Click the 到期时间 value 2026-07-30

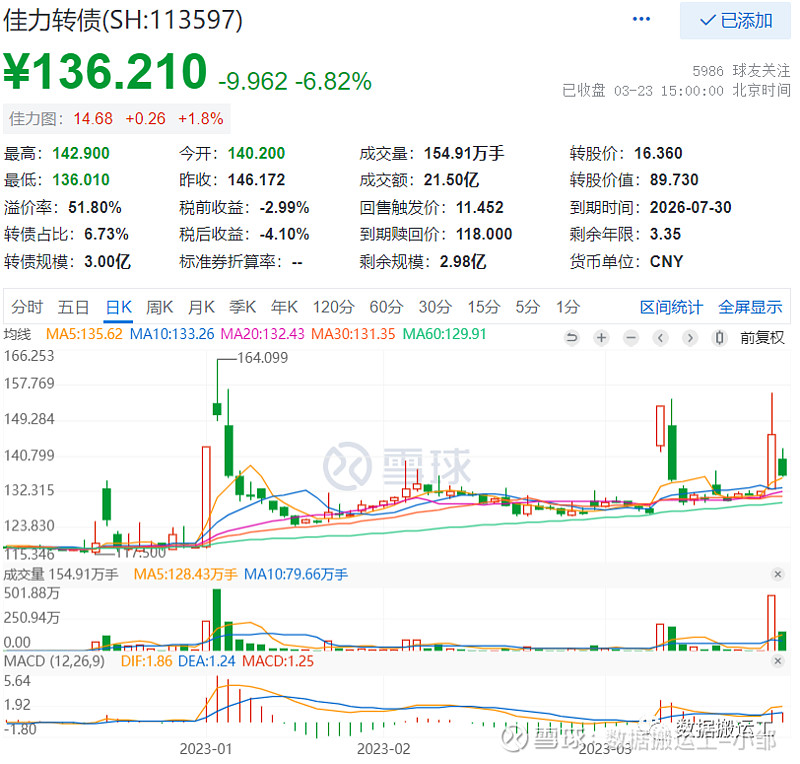coord(690,207)
